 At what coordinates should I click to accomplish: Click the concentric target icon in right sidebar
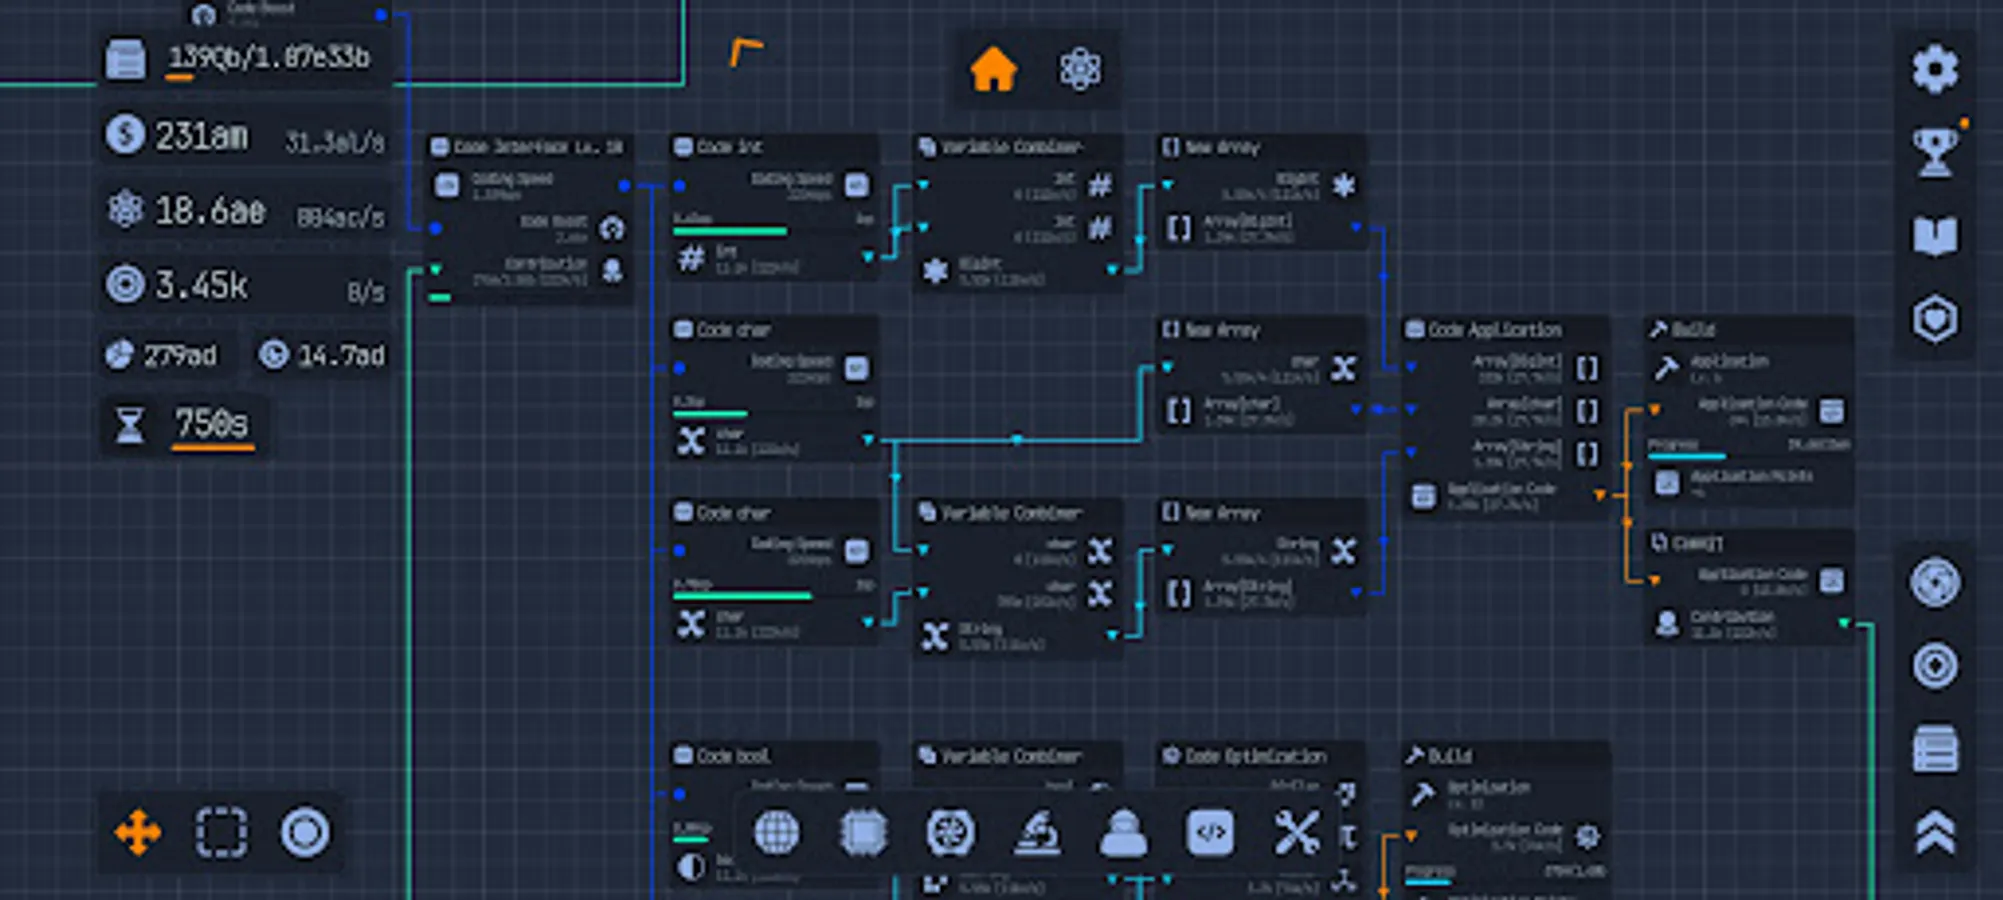[x=1935, y=666]
